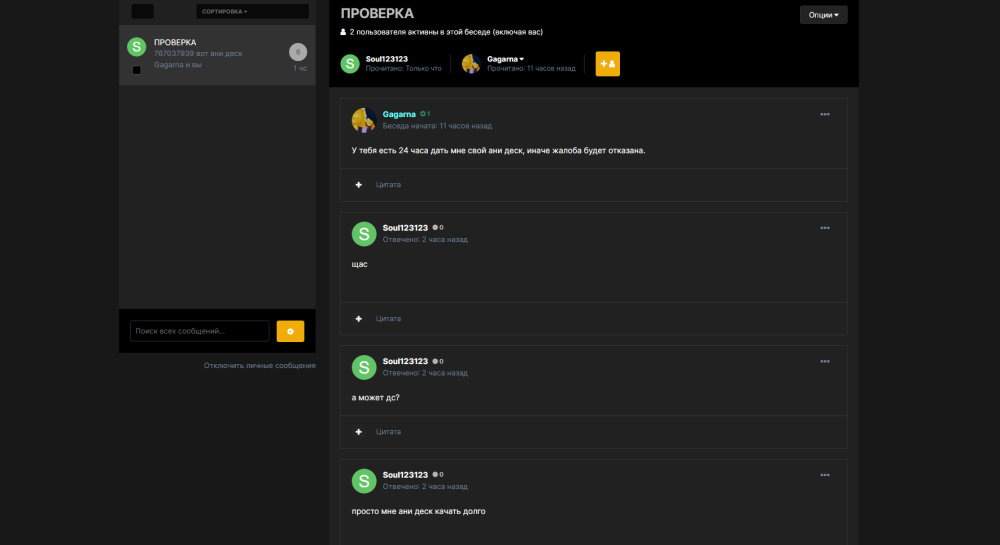Open options menu for the "щас" message
Viewport: 1000px width, 545px height.
tap(825, 228)
